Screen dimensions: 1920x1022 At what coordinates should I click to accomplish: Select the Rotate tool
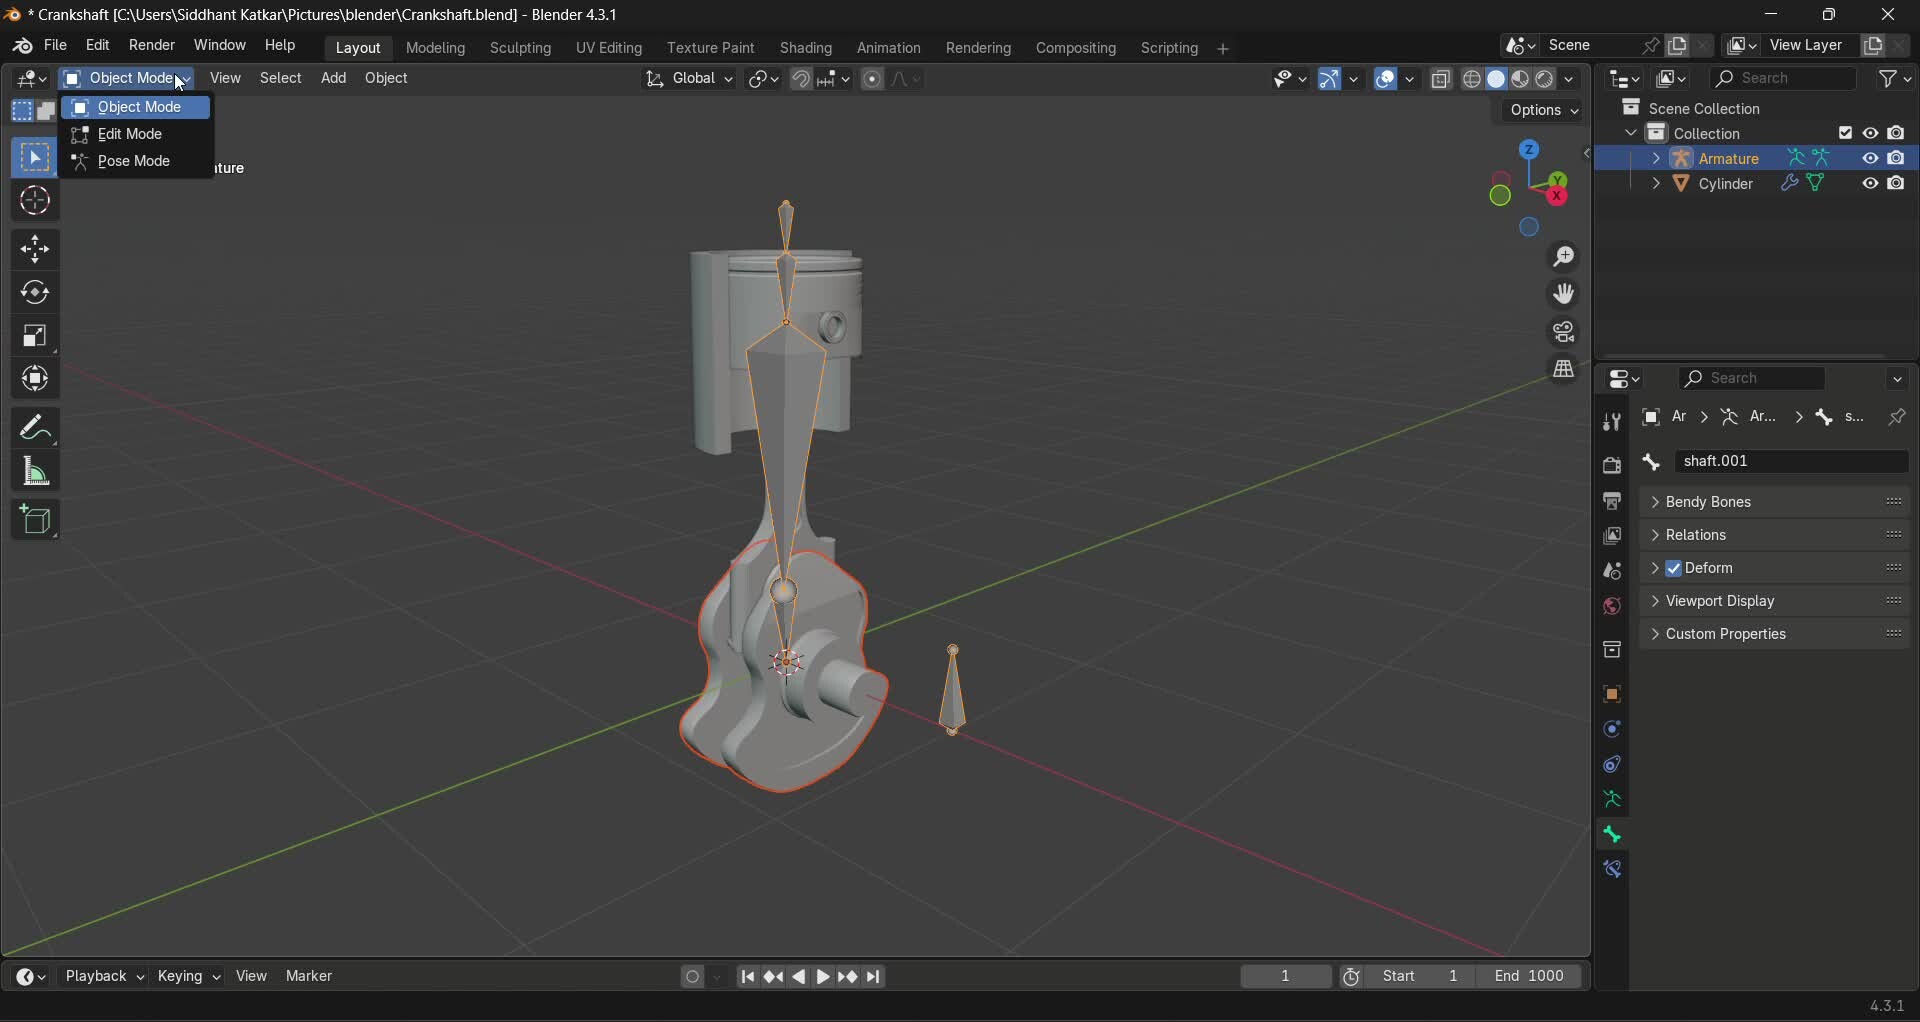click(x=35, y=293)
